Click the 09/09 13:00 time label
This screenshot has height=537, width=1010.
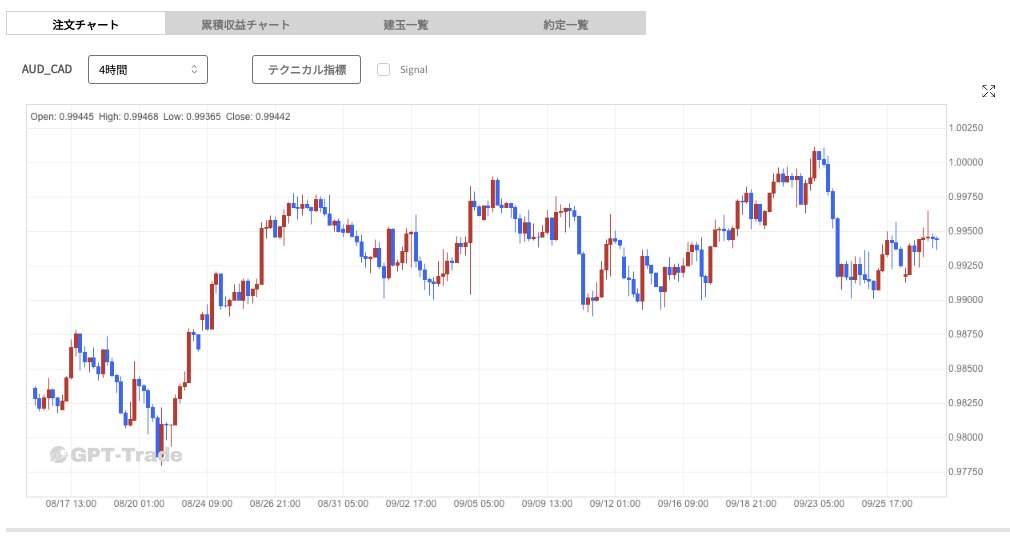click(x=547, y=504)
